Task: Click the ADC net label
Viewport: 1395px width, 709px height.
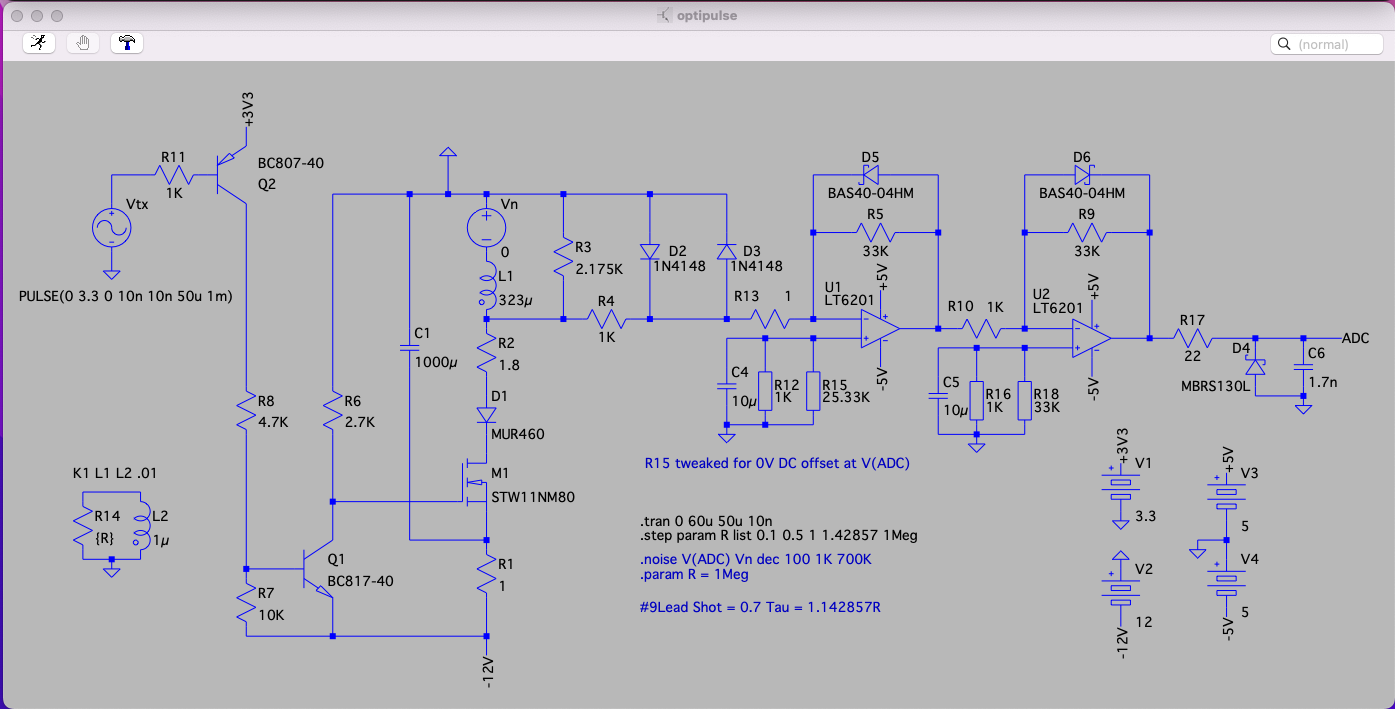Action: pos(1355,339)
